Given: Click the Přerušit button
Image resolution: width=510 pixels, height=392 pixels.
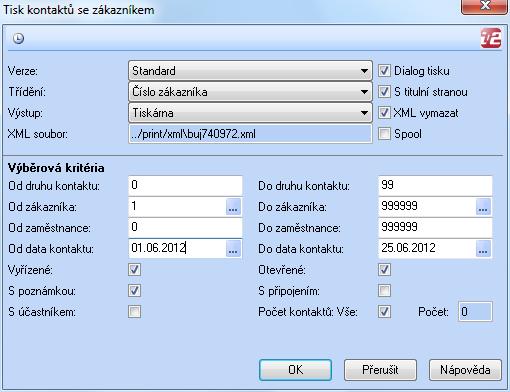Looking at the screenshot, I should [x=380, y=370].
